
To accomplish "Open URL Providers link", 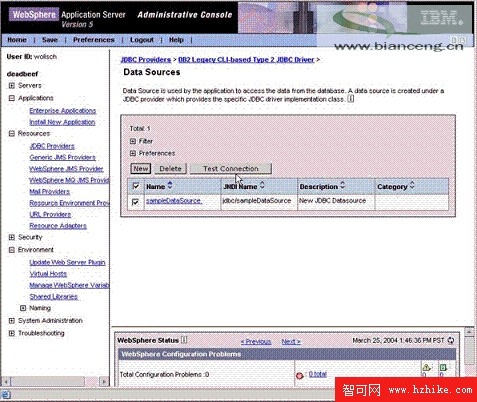I will pyautogui.click(x=50, y=214).
